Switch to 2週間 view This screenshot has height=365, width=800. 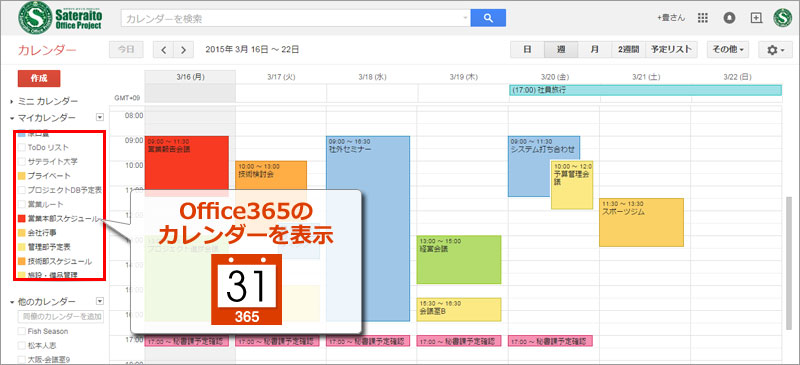(629, 50)
